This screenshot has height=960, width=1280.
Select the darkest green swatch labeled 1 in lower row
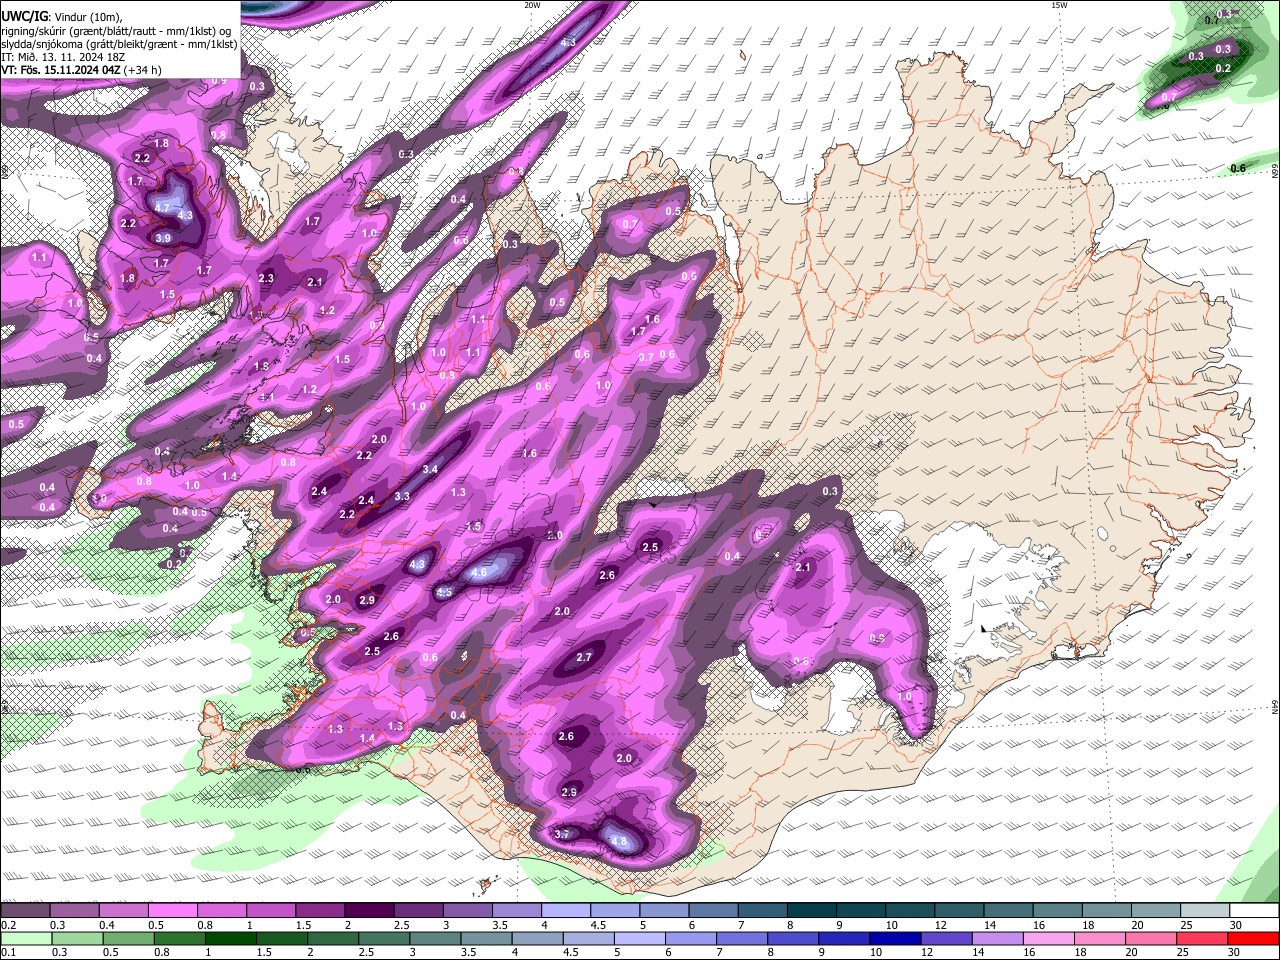coord(231,938)
